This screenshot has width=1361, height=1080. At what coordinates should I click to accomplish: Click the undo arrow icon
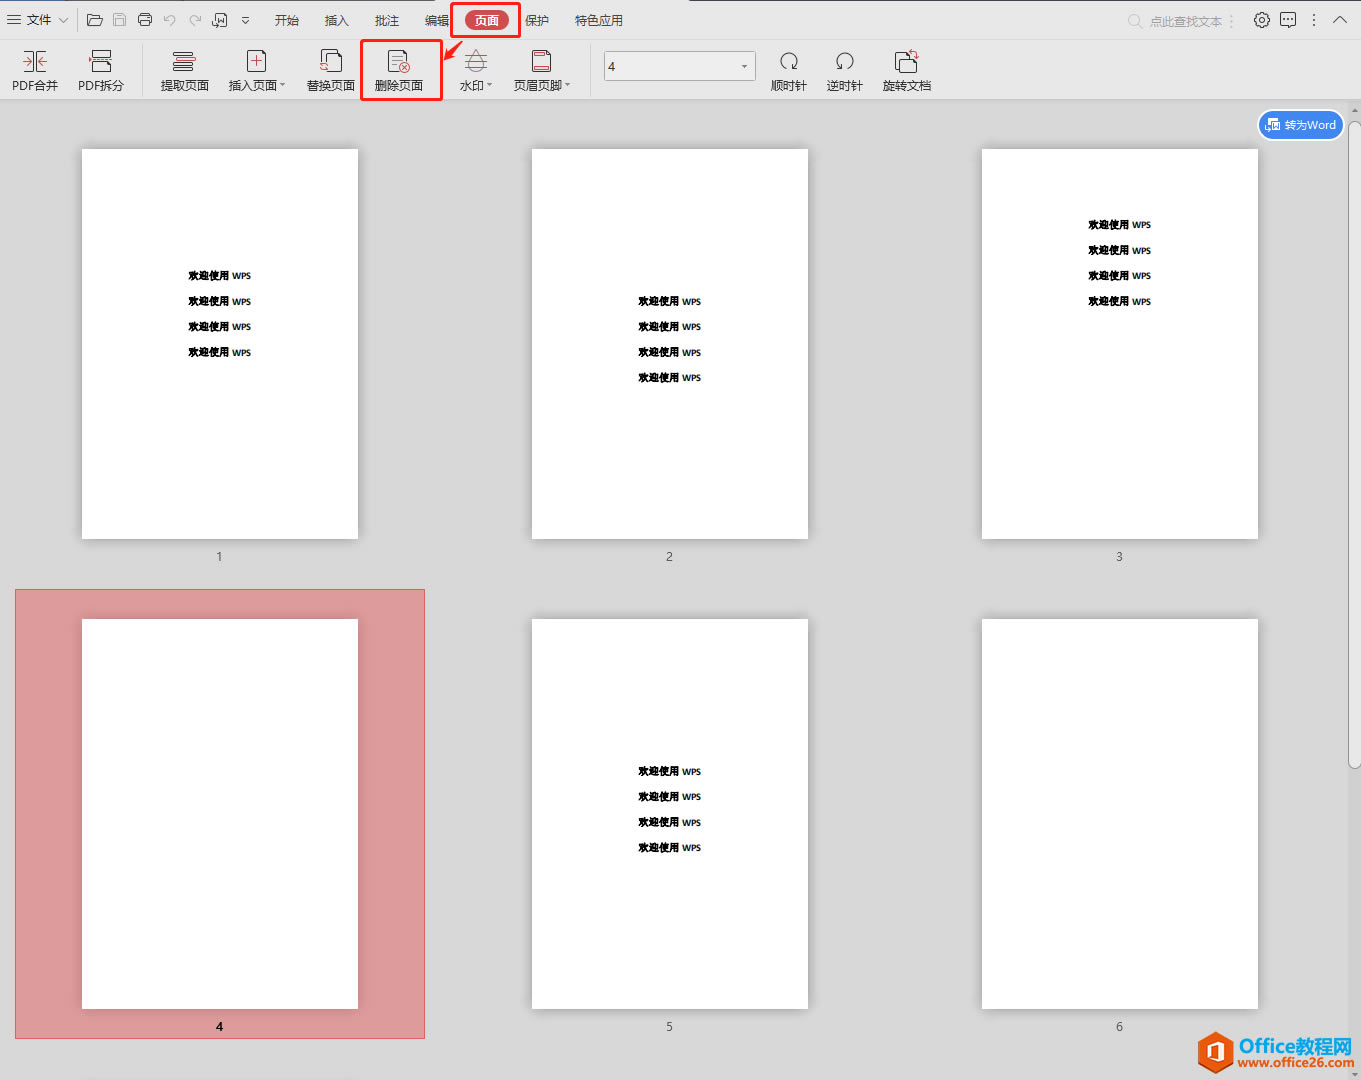170,20
